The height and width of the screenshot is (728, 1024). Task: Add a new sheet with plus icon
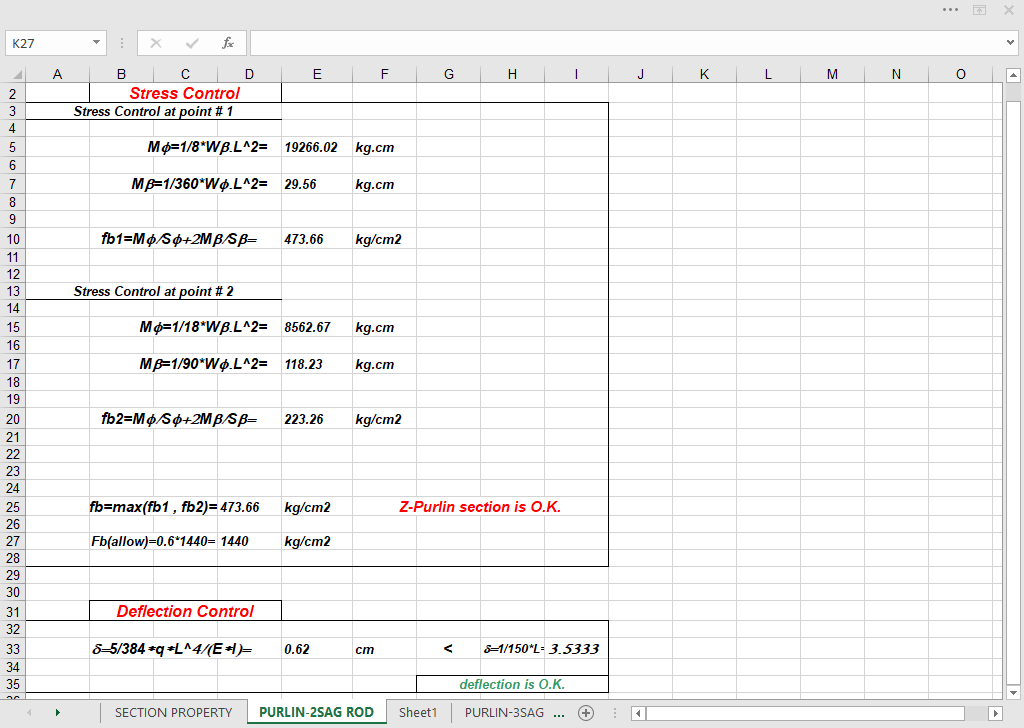click(586, 713)
